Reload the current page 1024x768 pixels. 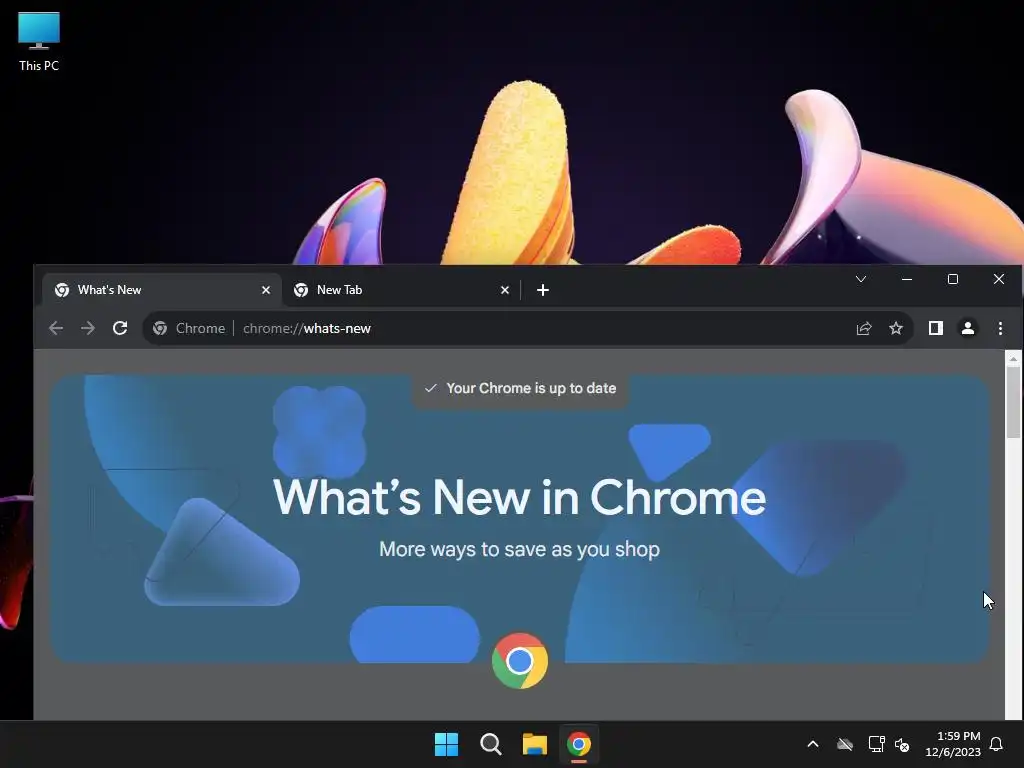pyautogui.click(x=120, y=328)
